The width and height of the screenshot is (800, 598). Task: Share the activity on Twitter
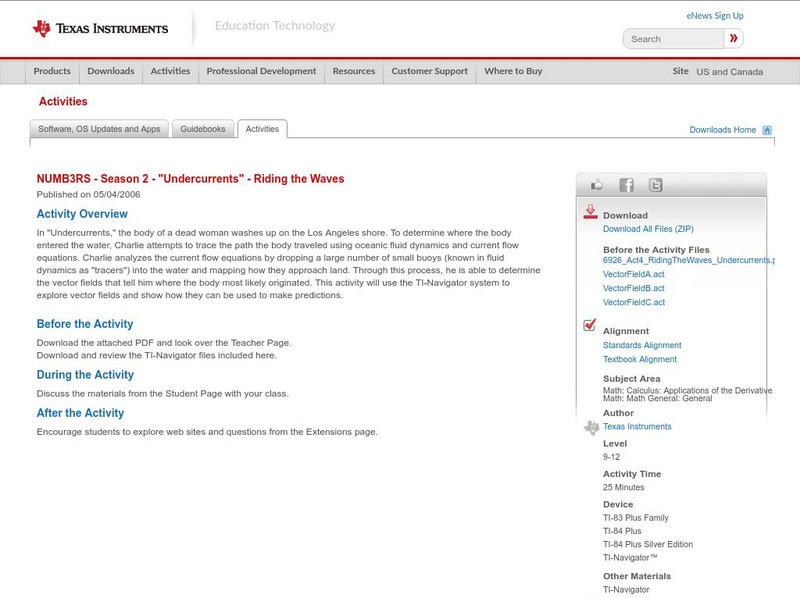[x=655, y=185]
